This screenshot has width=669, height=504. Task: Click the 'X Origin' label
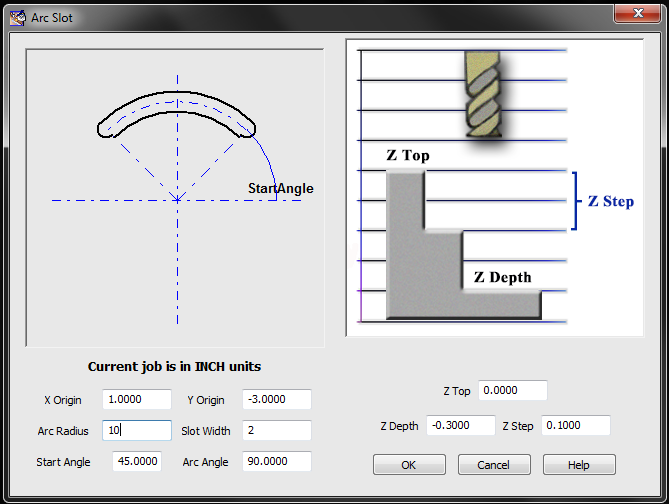click(63, 400)
